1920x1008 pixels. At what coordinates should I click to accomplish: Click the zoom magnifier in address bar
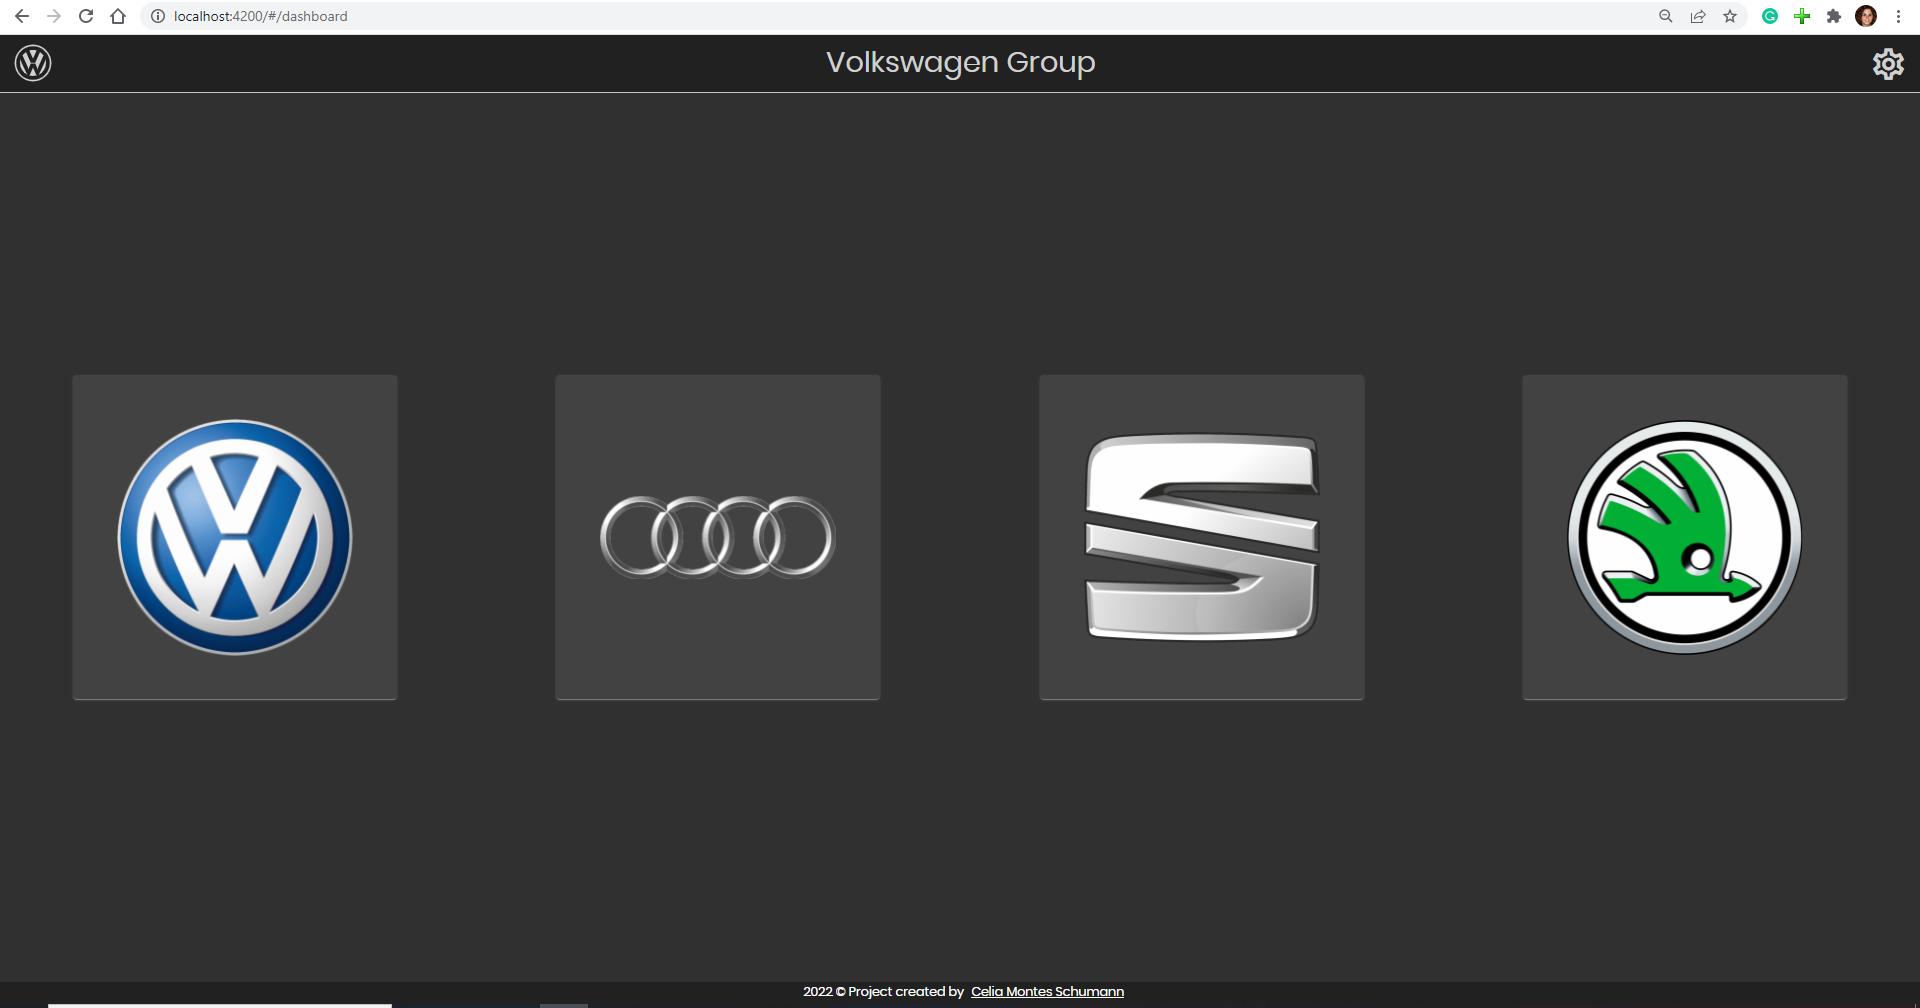tap(1666, 16)
